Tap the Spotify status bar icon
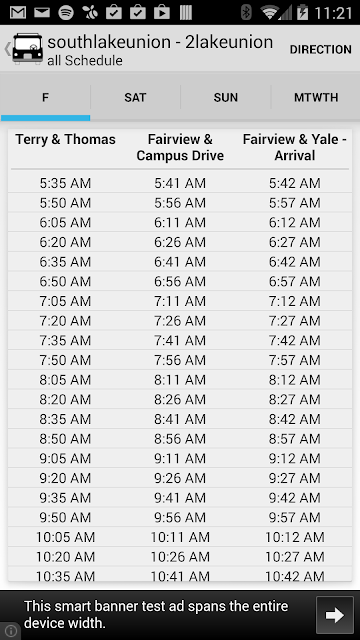 click(66, 13)
